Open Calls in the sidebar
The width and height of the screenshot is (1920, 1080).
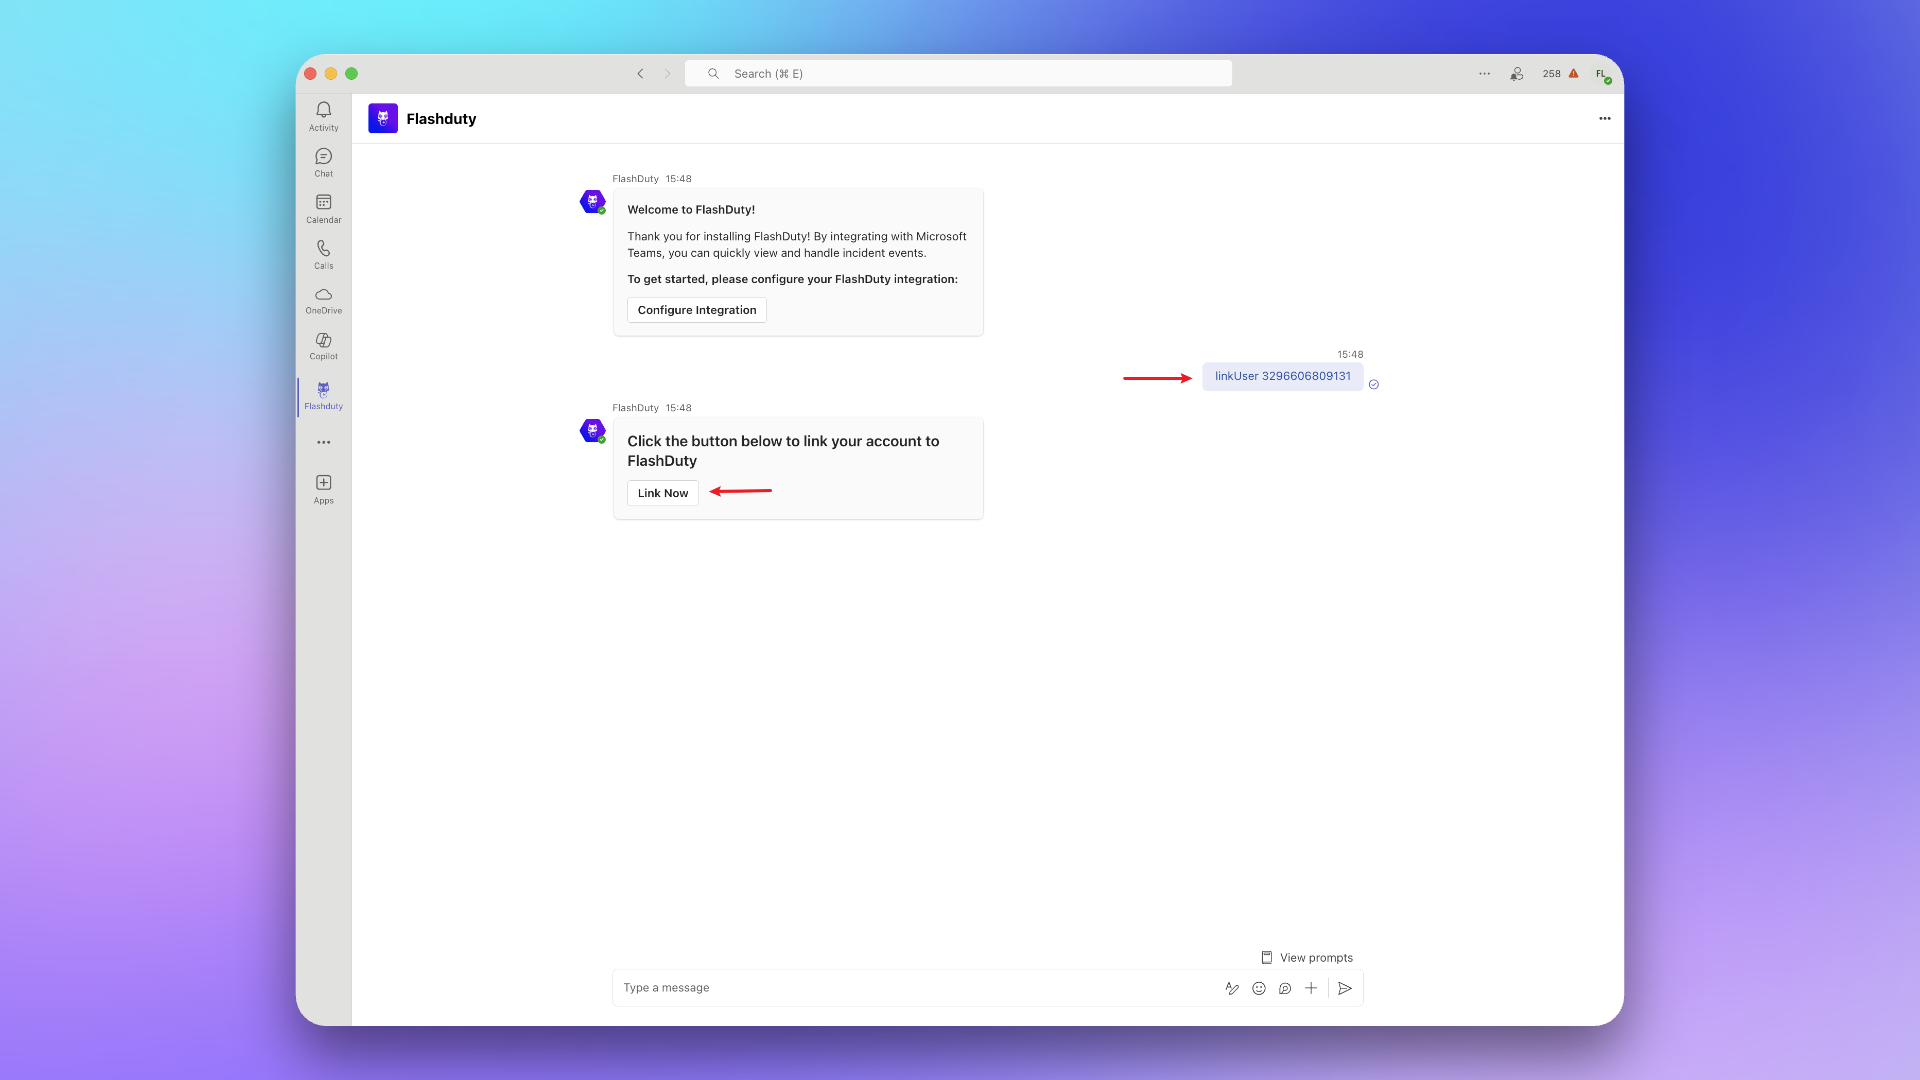[x=323, y=254]
